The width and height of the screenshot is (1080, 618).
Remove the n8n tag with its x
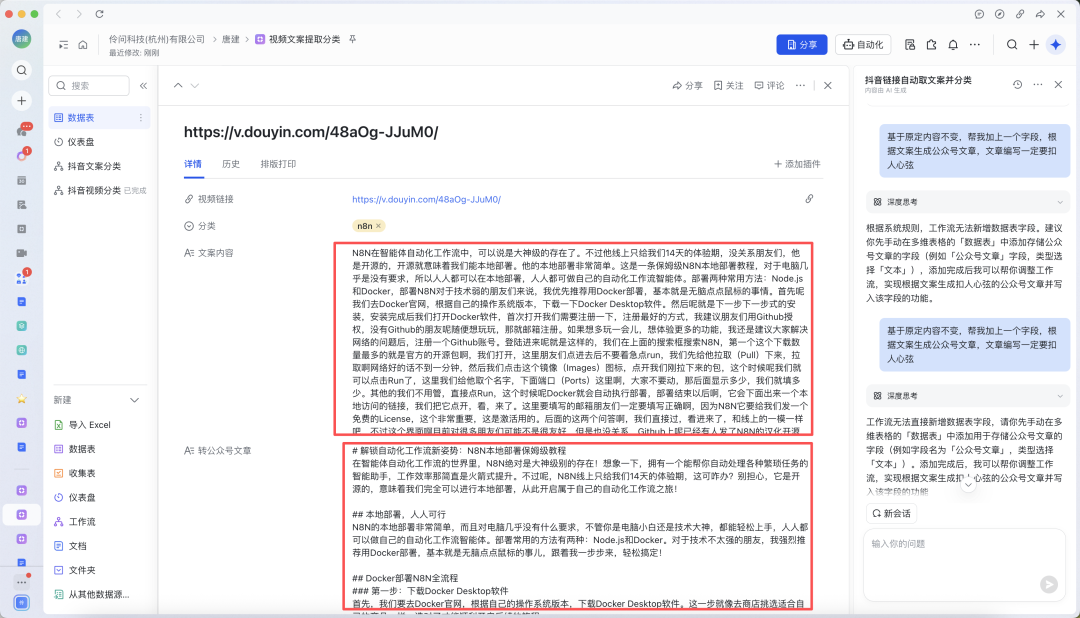(x=379, y=226)
